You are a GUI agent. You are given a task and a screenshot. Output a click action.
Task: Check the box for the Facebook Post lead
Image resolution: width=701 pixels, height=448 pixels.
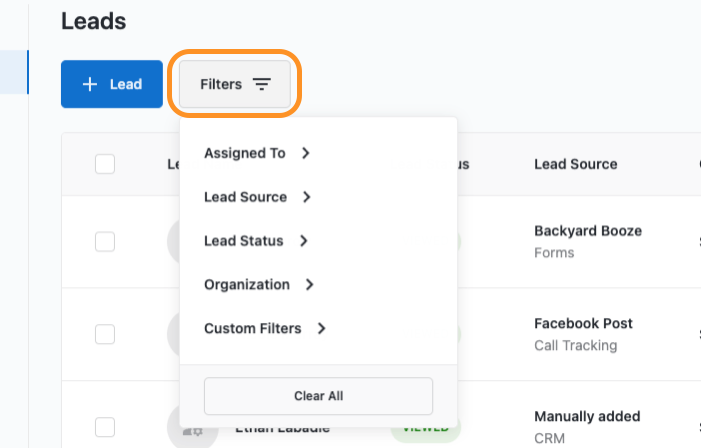click(x=105, y=334)
